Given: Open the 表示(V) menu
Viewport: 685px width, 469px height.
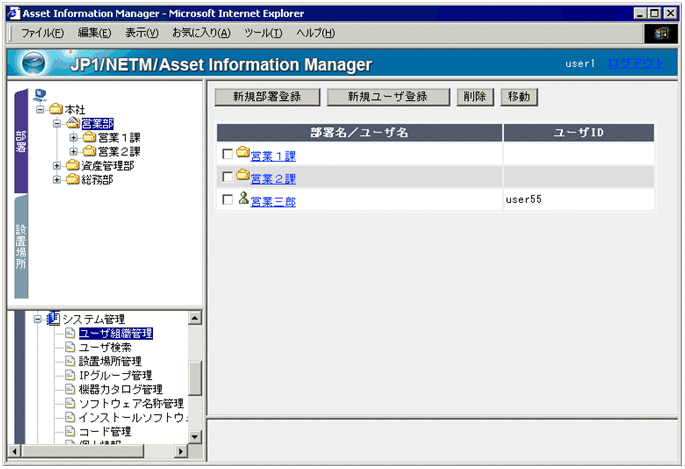Looking at the screenshot, I should 142,33.
